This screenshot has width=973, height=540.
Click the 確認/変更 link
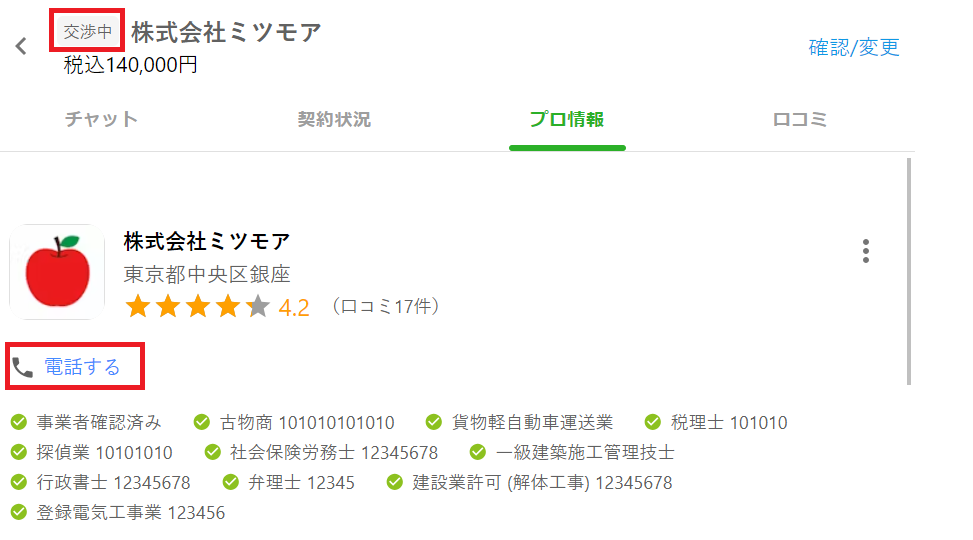coord(854,47)
